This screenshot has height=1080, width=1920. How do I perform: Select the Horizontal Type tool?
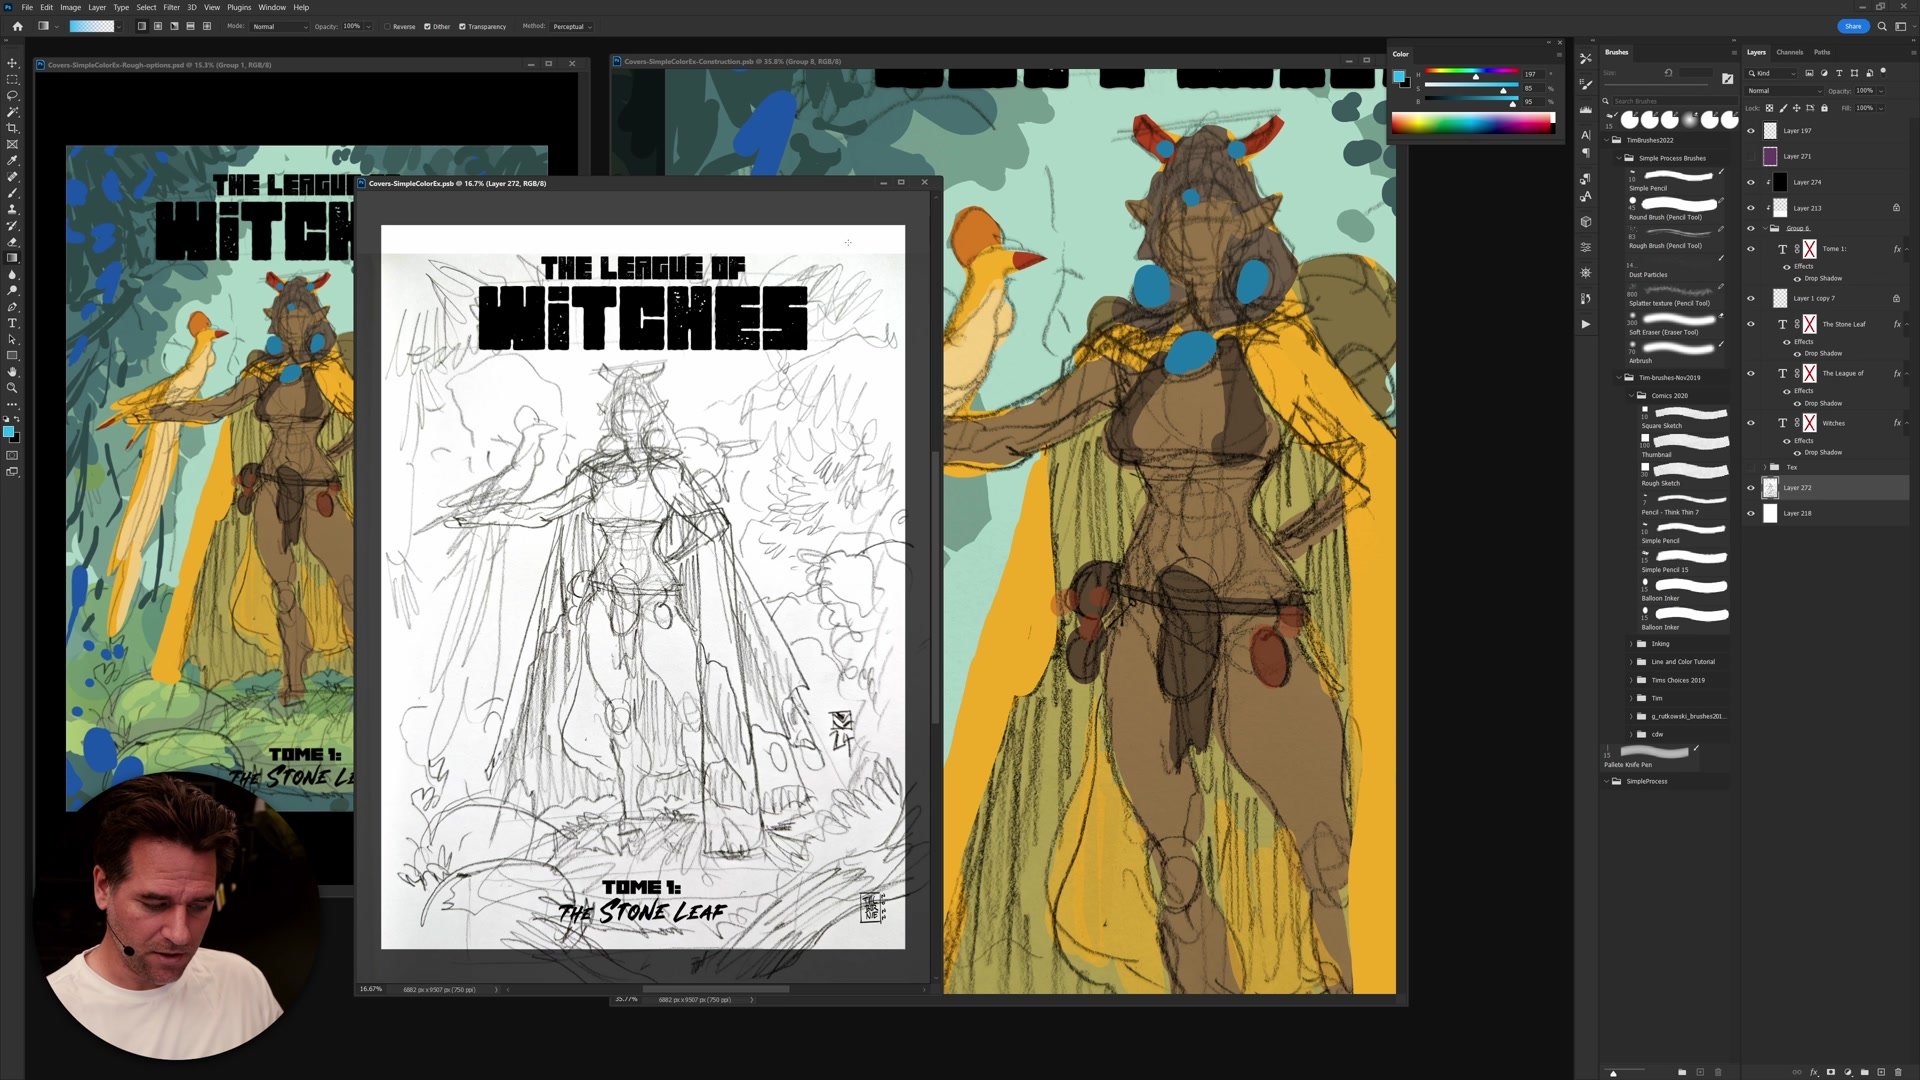pyautogui.click(x=12, y=323)
